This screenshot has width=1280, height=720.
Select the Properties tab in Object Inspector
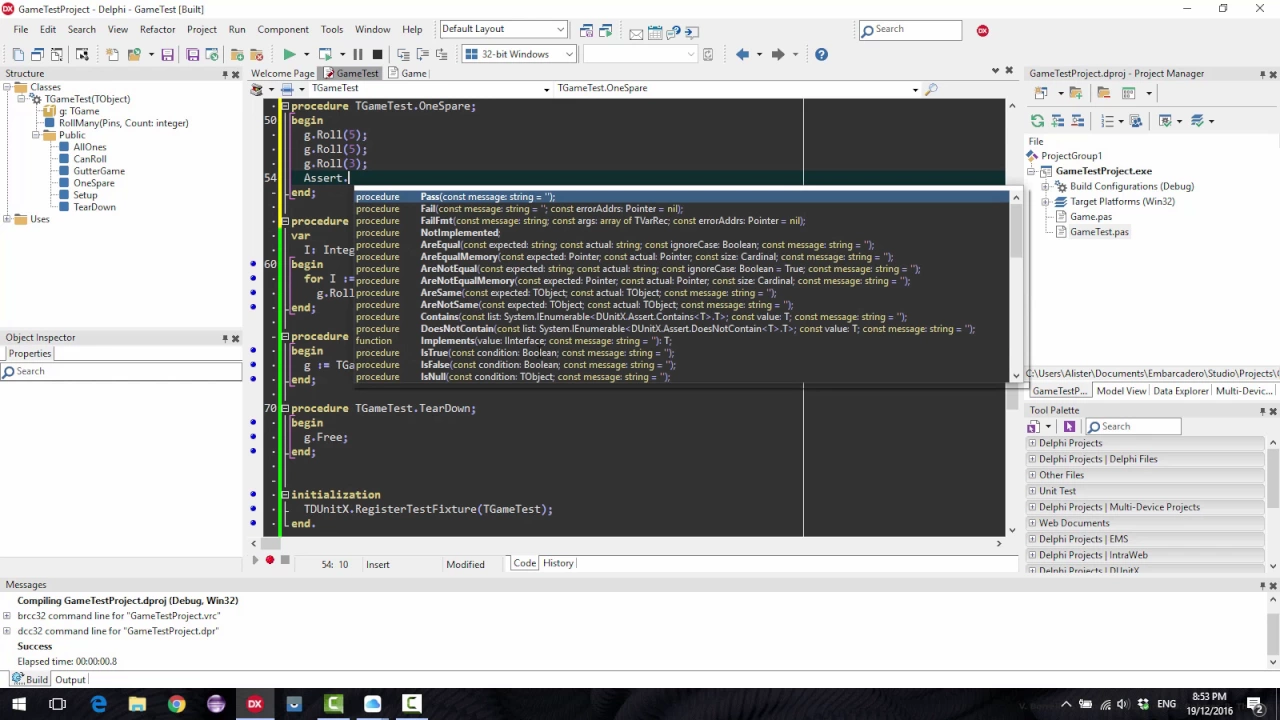tap(30, 354)
